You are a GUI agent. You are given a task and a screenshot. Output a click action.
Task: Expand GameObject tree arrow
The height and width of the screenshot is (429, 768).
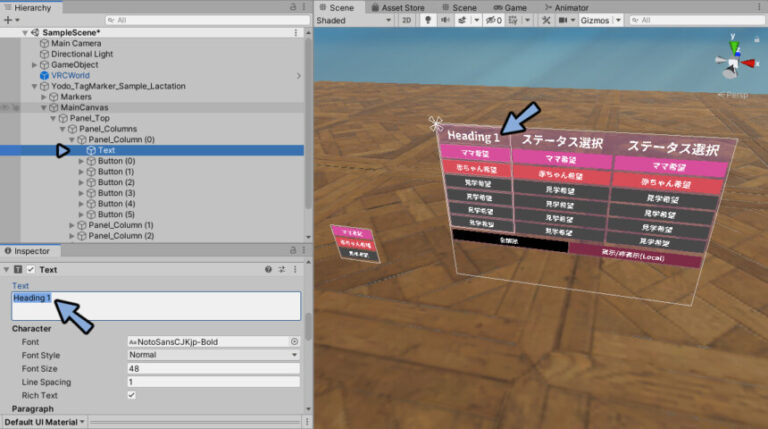[x=34, y=65]
